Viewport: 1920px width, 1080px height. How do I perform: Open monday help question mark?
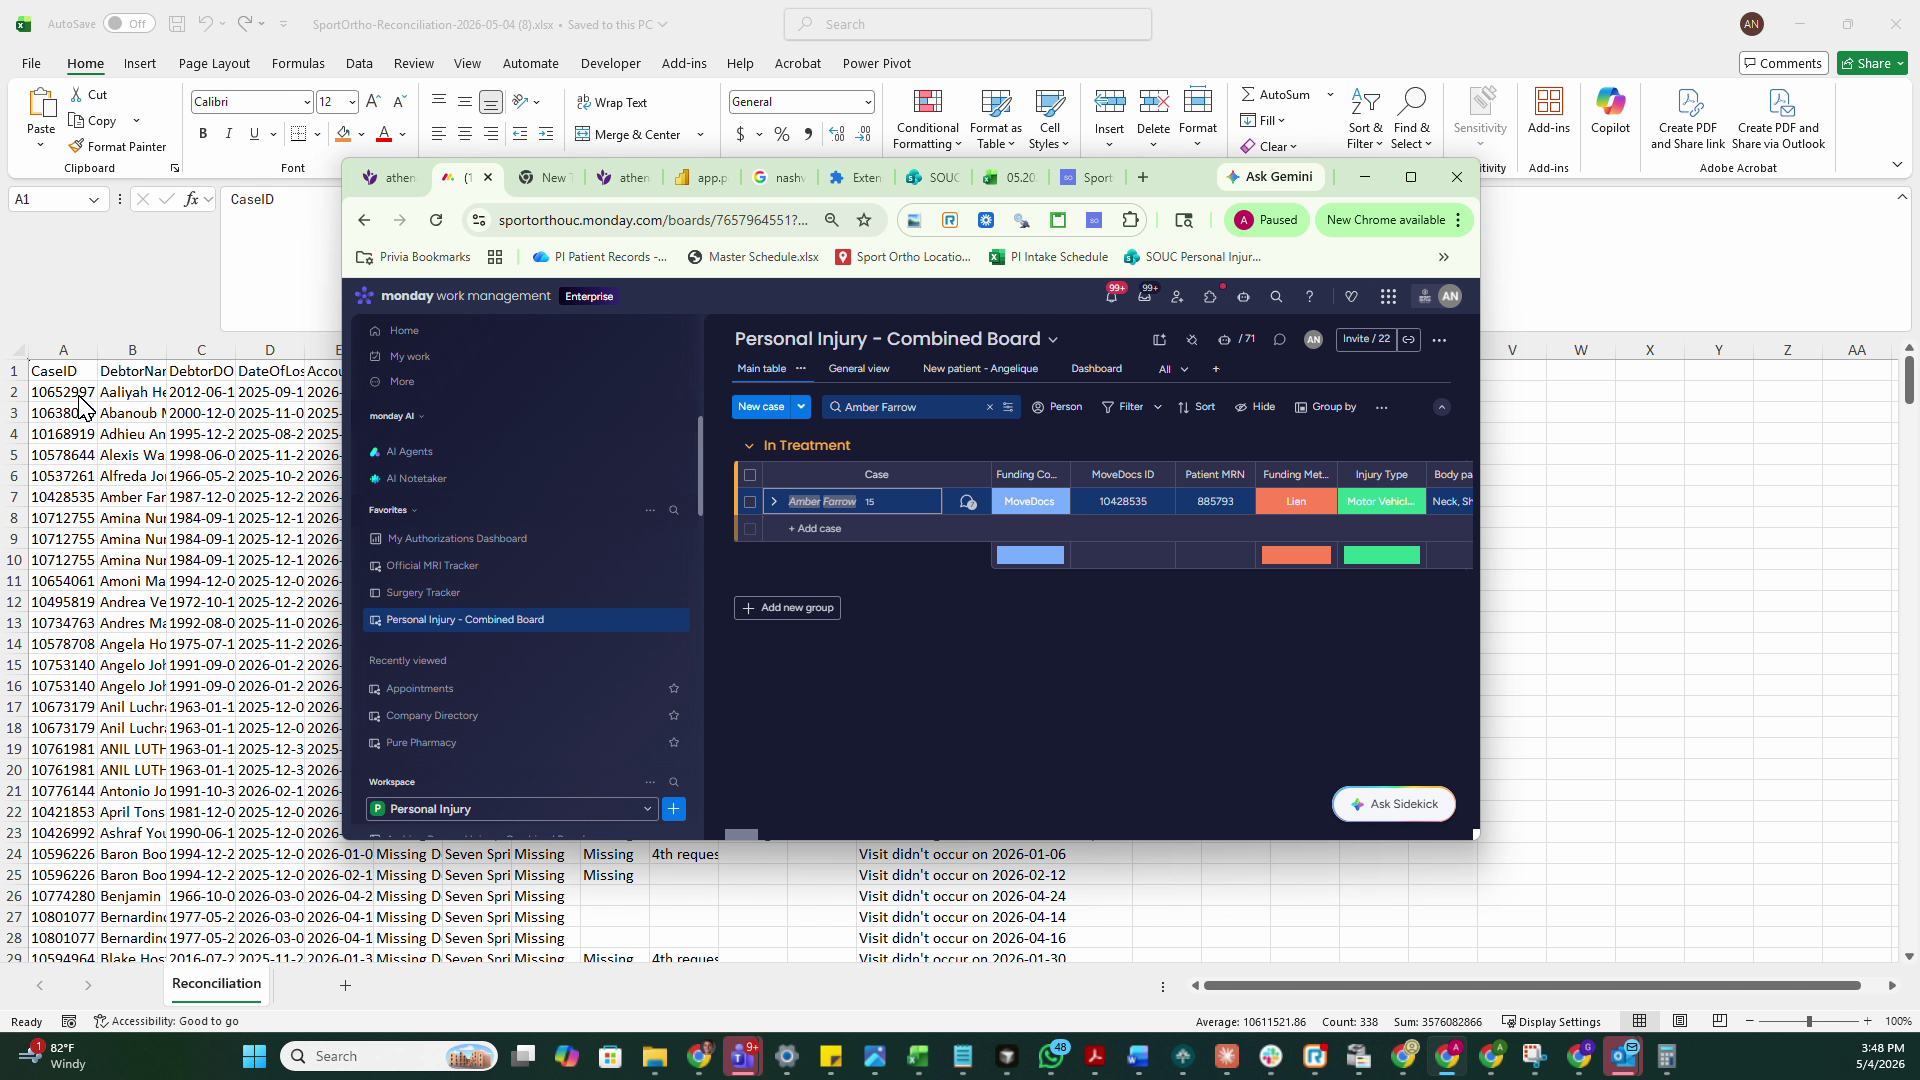[x=1309, y=297]
